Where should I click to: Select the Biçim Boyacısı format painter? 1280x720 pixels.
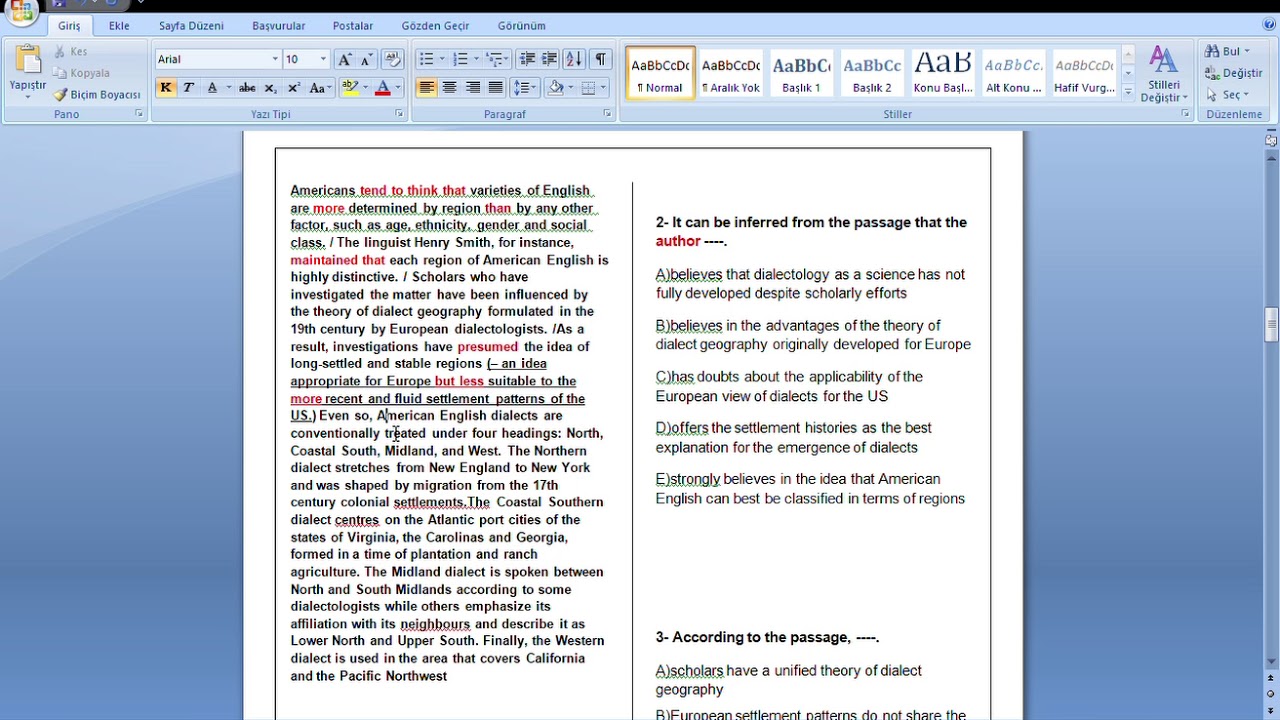coord(97,95)
